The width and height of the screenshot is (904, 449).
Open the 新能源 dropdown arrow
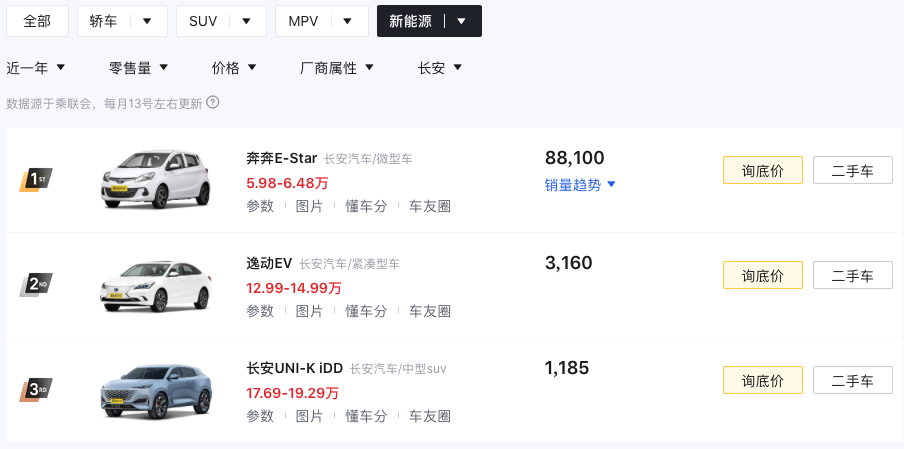(461, 21)
